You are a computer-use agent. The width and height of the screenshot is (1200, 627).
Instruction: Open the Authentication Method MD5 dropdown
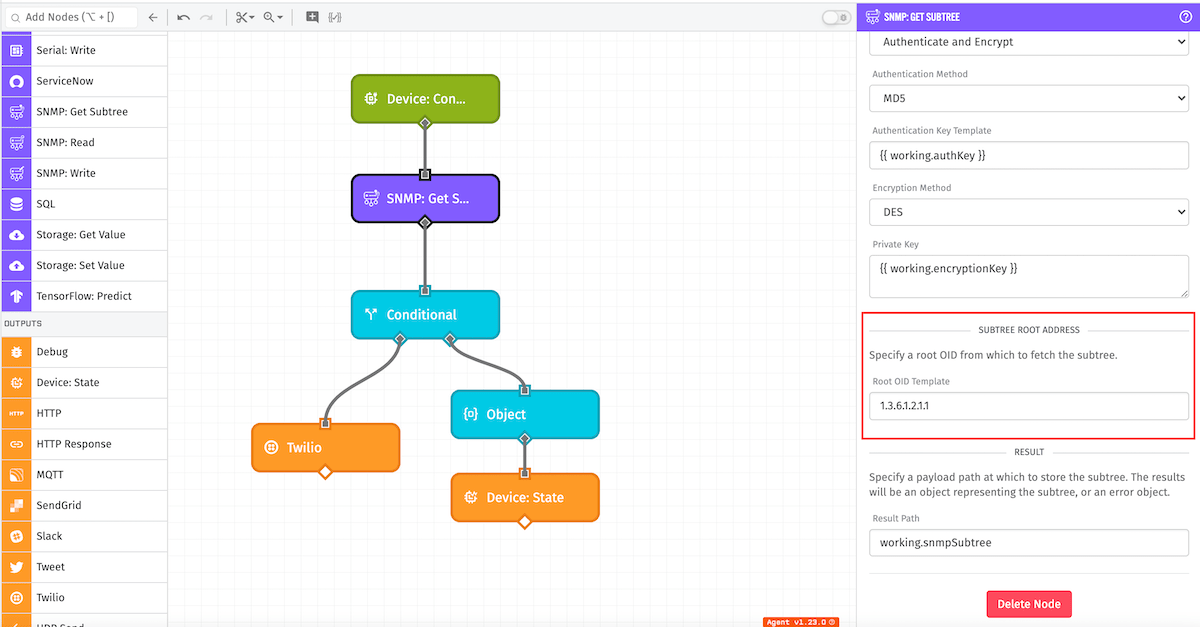click(1029, 99)
